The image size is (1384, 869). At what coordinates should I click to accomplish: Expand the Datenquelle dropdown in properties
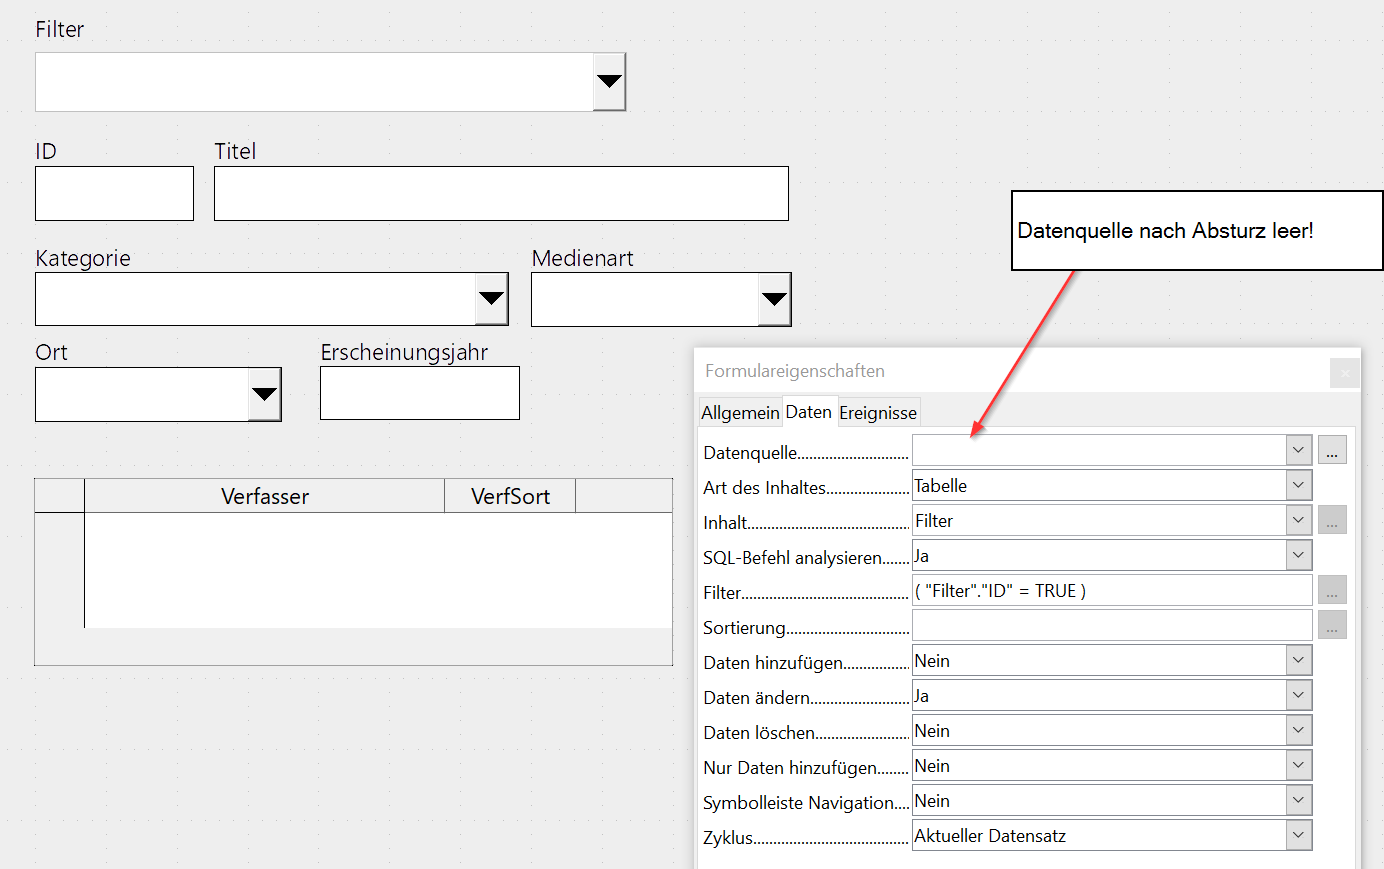point(1298,450)
